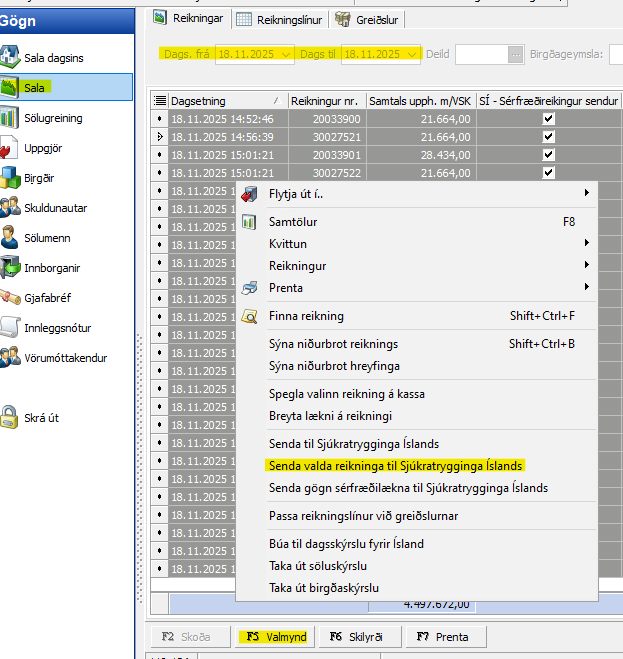Open Sala dagsins from the sidebar
623x659 pixels.
pyautogui.click(x=53, y=58)
